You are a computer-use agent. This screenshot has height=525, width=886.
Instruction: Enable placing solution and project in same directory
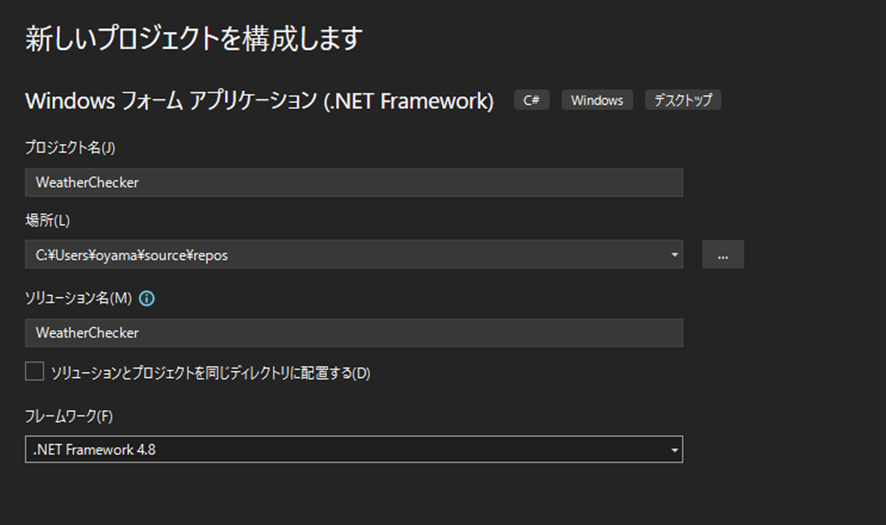pyautogui.click(x=34, y=371)
